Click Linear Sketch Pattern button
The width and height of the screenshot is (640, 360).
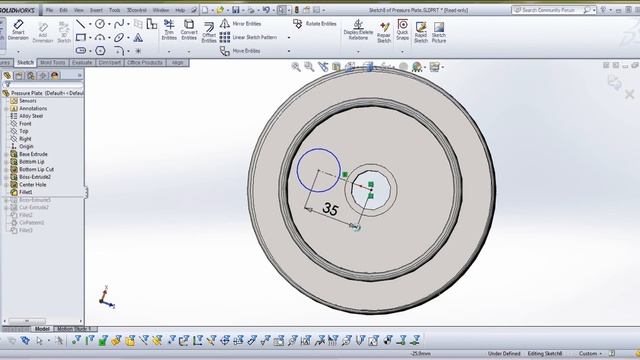[x=249, y=37]
